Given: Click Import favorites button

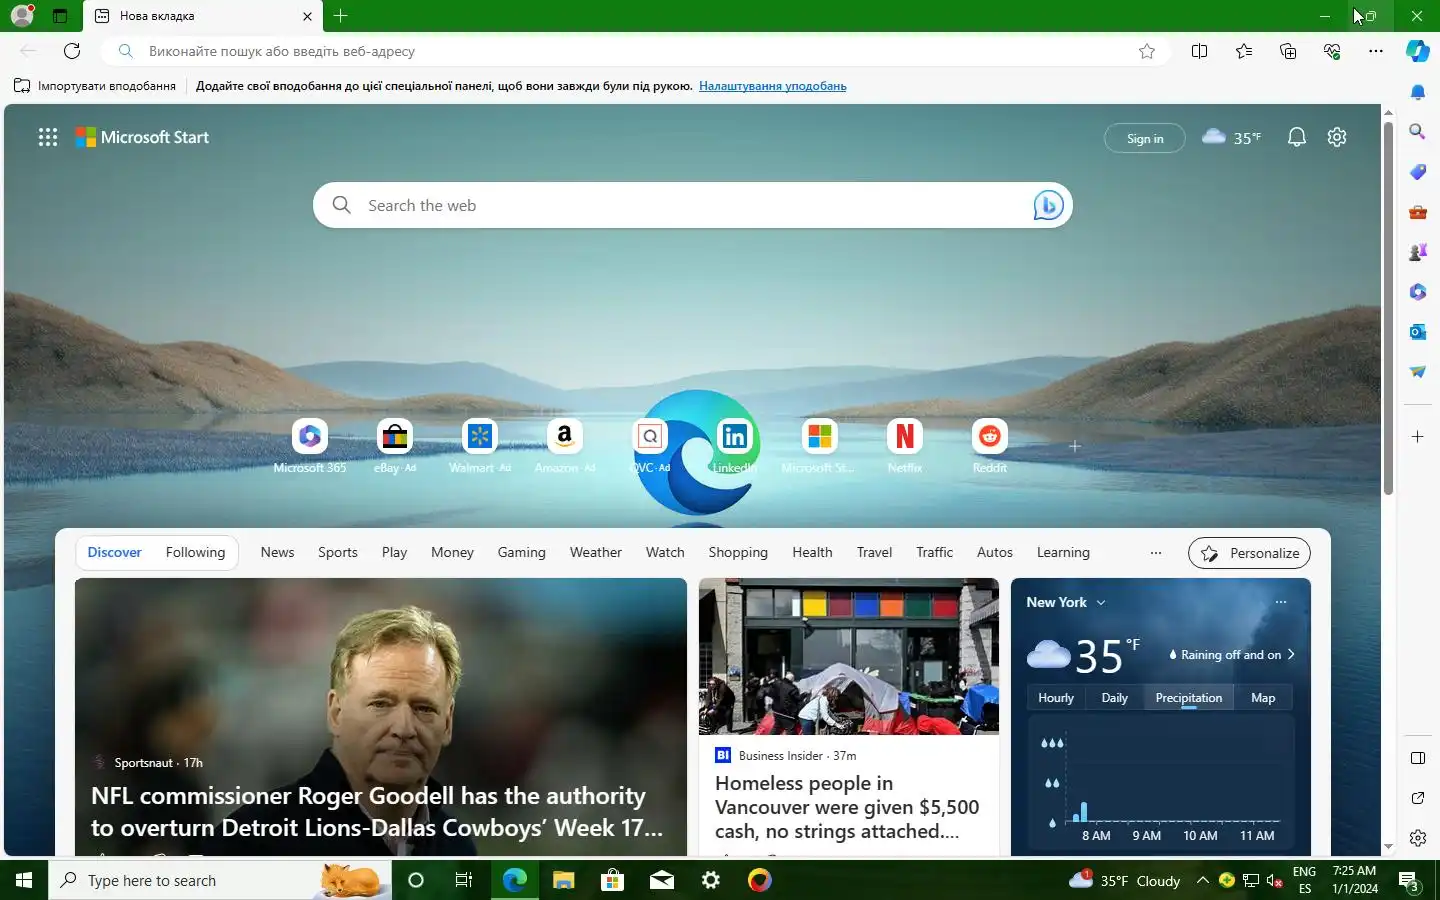Looking at the screenshot, I should point(95,86).
